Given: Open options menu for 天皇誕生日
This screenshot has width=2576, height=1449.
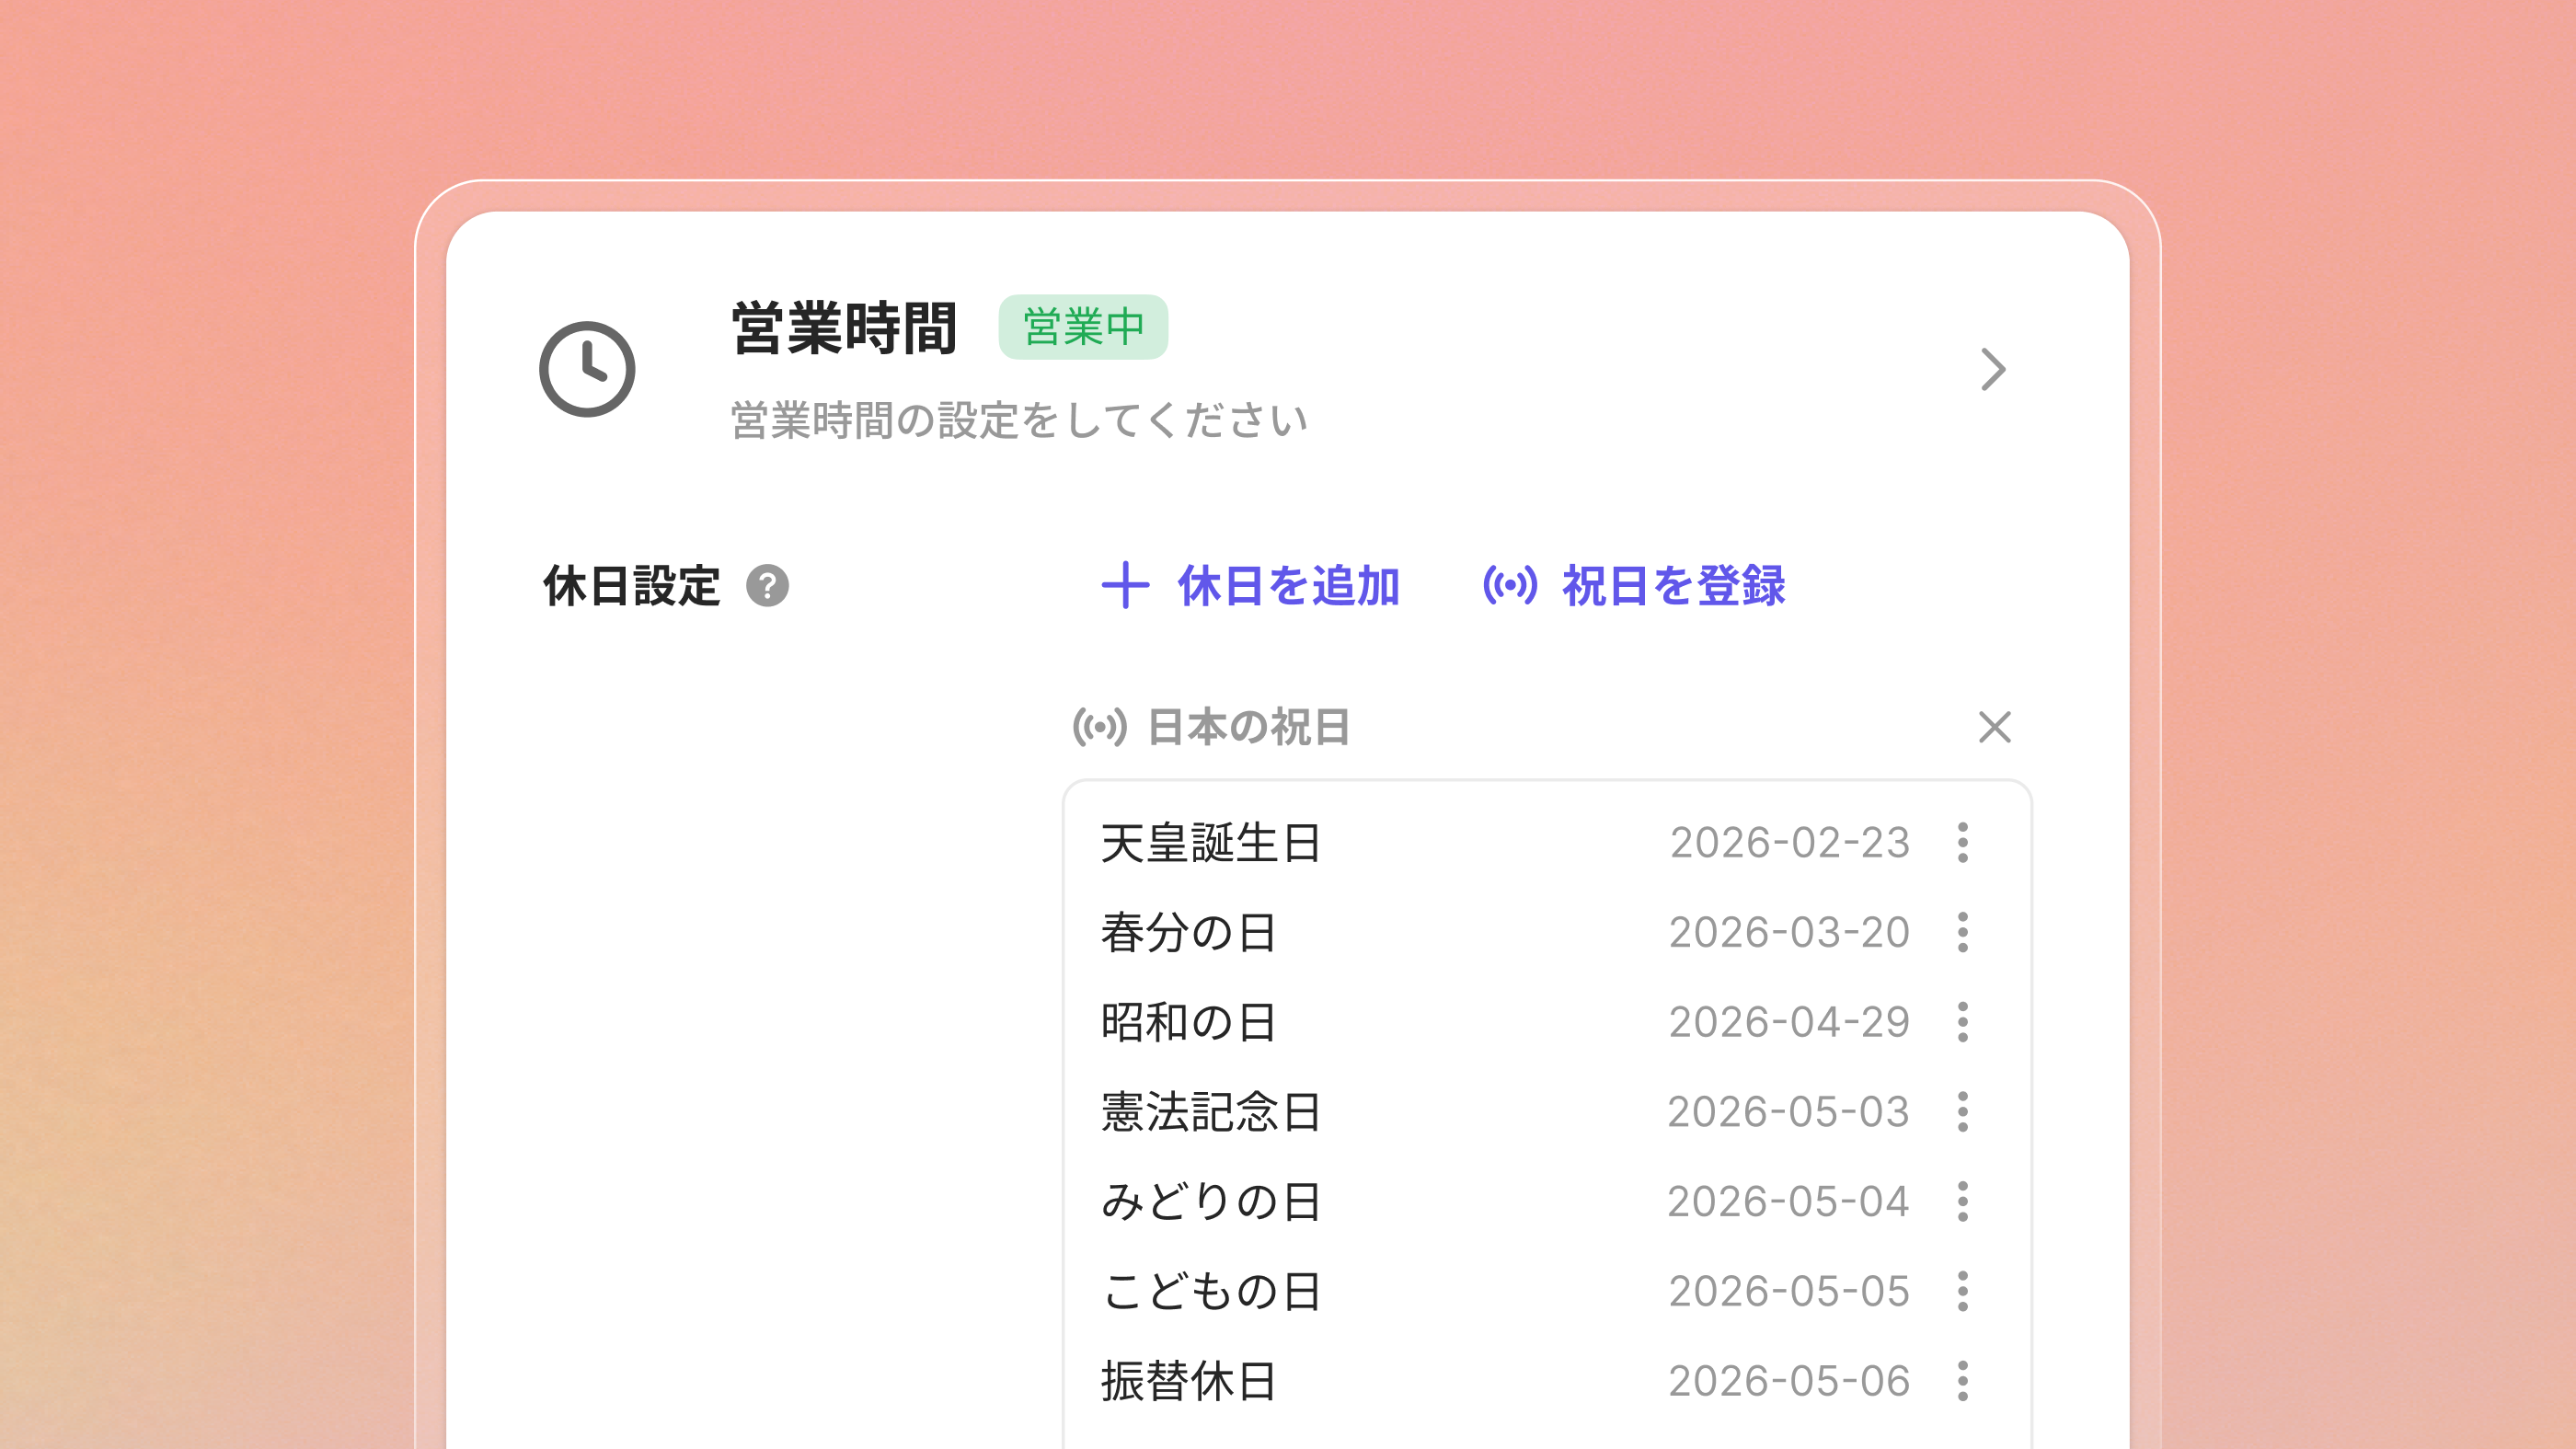Looking at the screenshot, I should 1962,842.
